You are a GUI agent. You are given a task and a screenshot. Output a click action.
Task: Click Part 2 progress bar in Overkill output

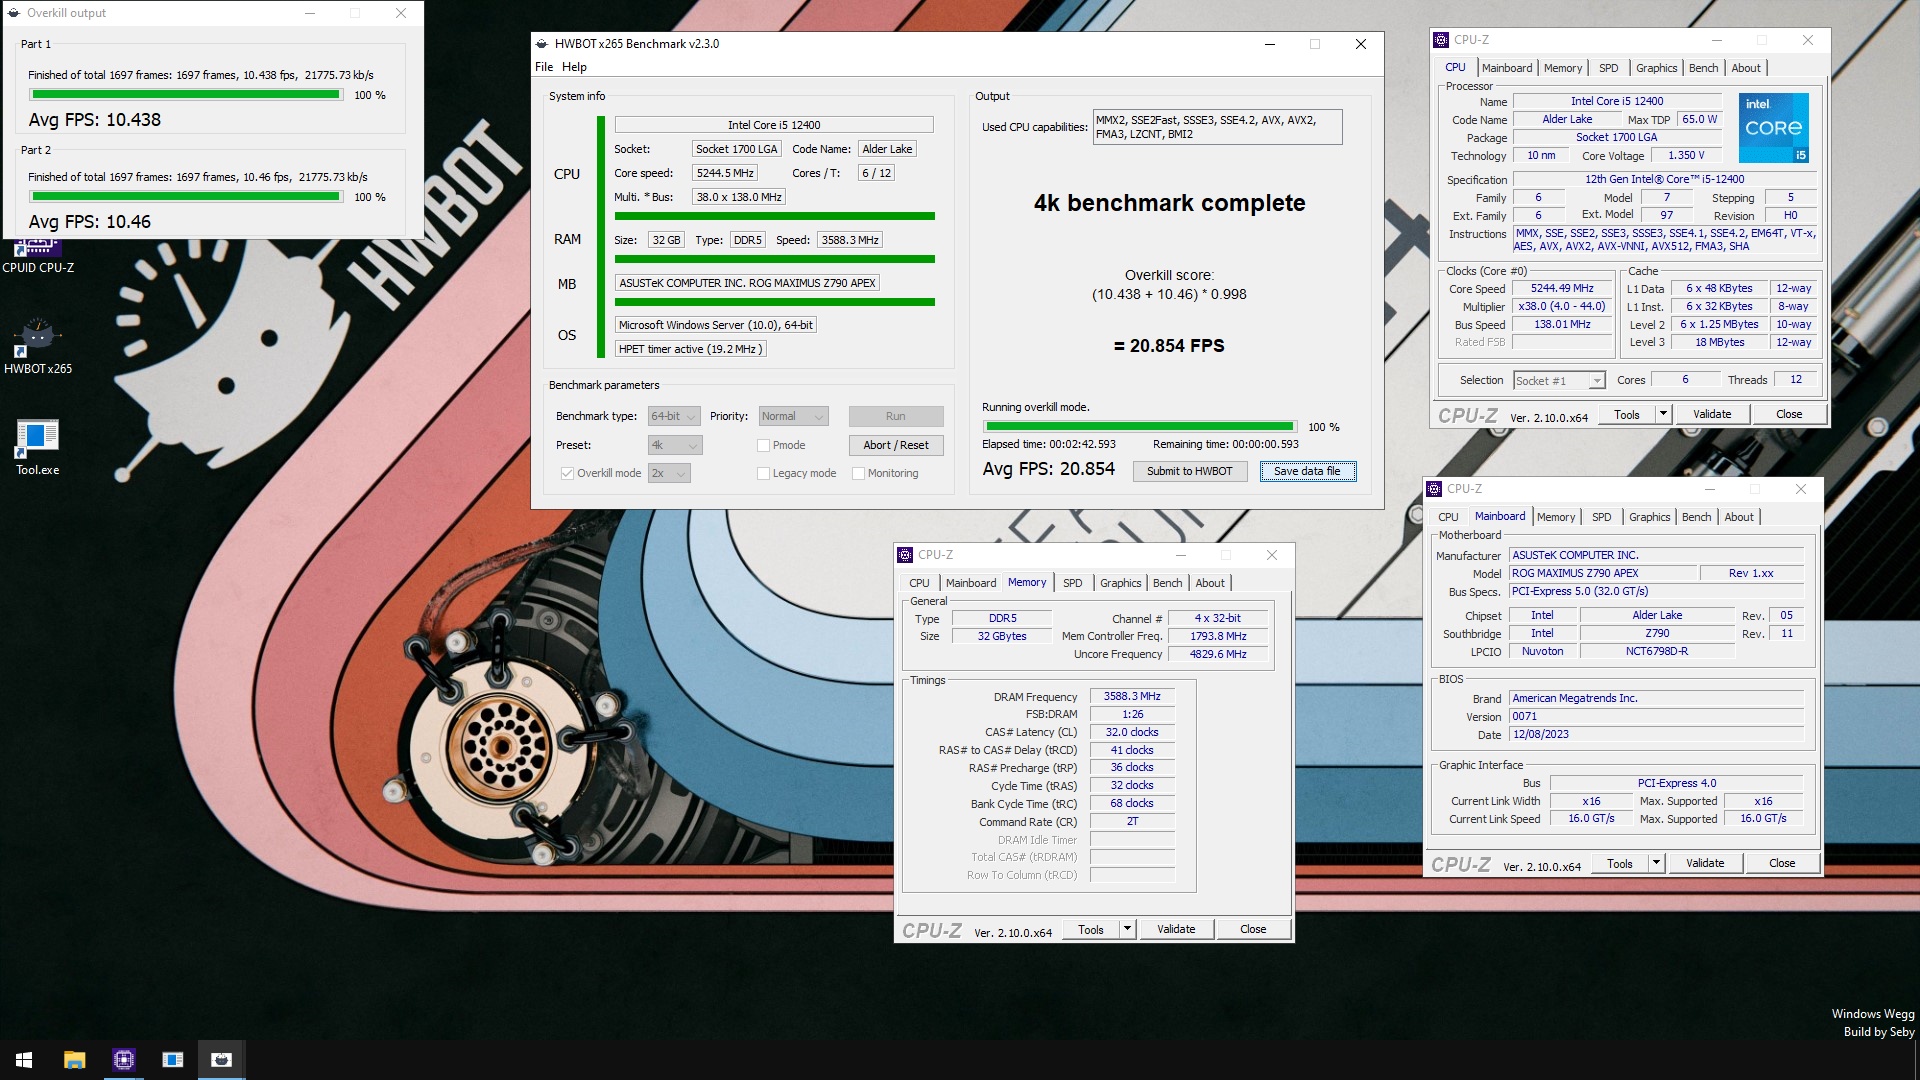[186, 197]
